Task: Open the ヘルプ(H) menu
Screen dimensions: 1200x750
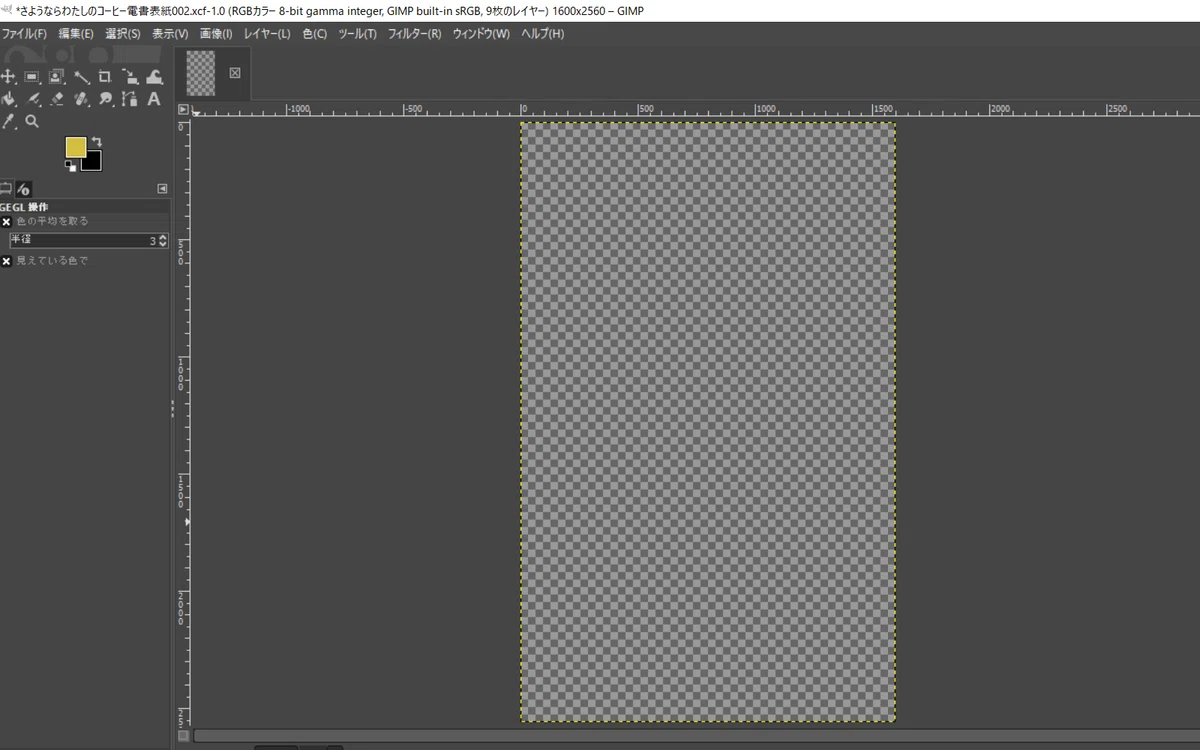Action: (542, 34)
